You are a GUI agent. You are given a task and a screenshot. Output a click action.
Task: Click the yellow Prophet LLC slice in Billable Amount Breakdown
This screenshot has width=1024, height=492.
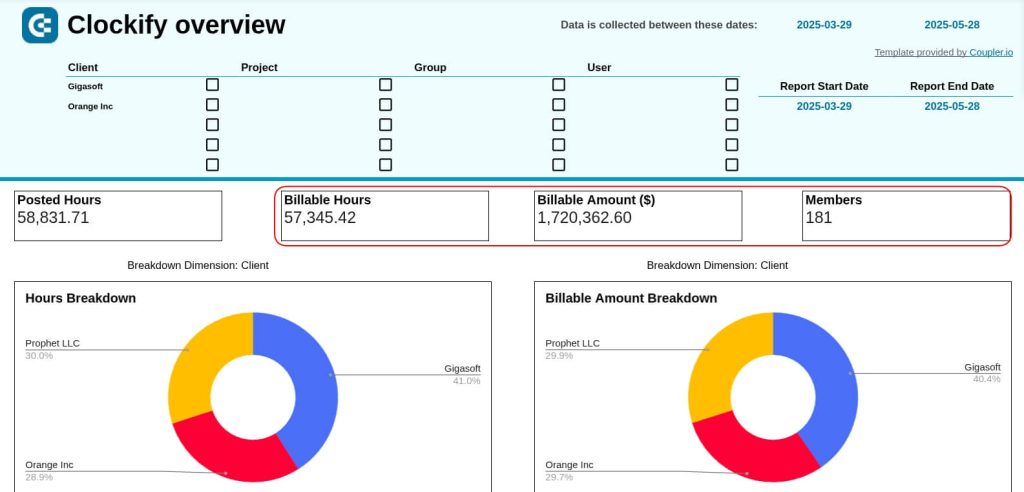(x=720, y=363)
